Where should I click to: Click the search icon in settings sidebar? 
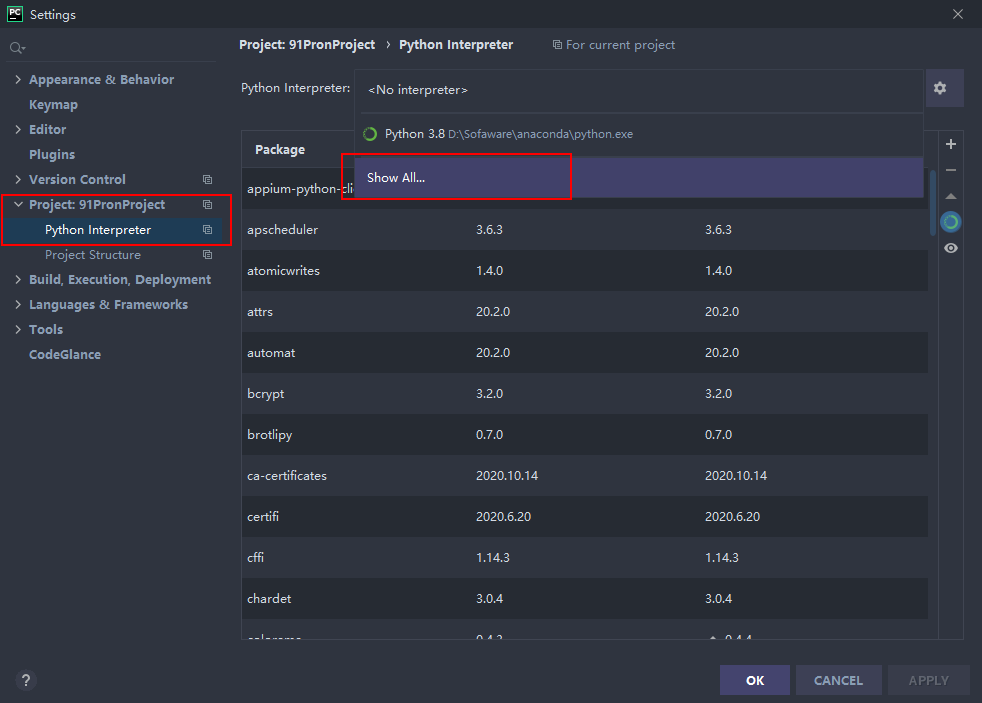[17, 48]
